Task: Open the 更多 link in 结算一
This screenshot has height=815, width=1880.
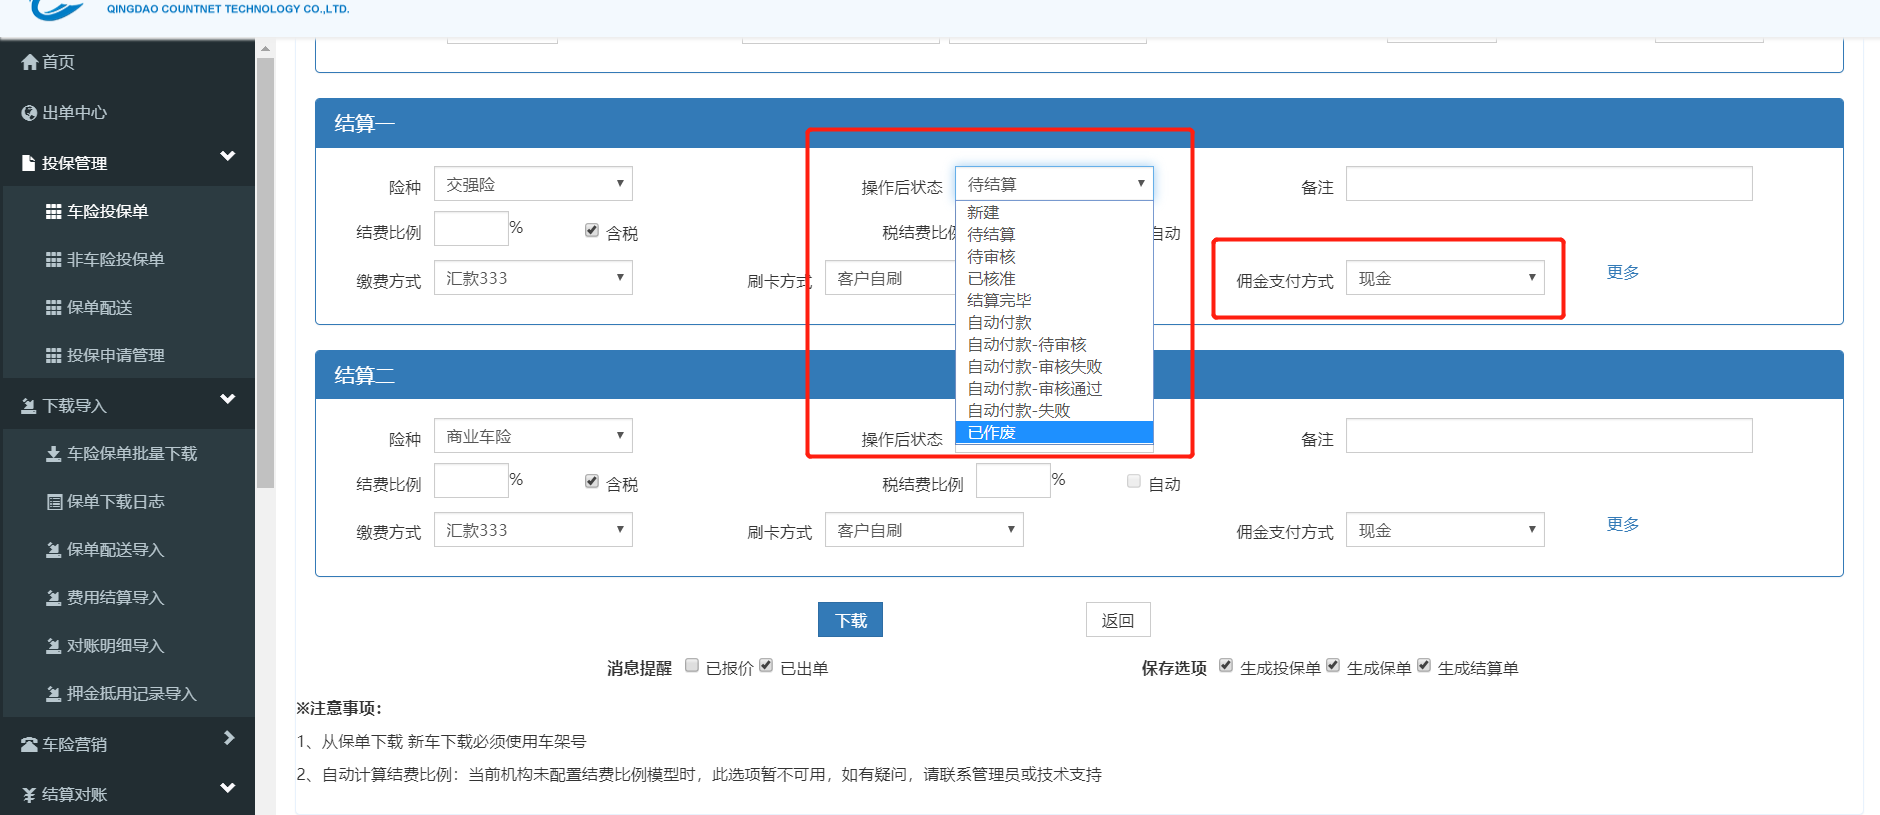Action: (x=1623, y=272)
